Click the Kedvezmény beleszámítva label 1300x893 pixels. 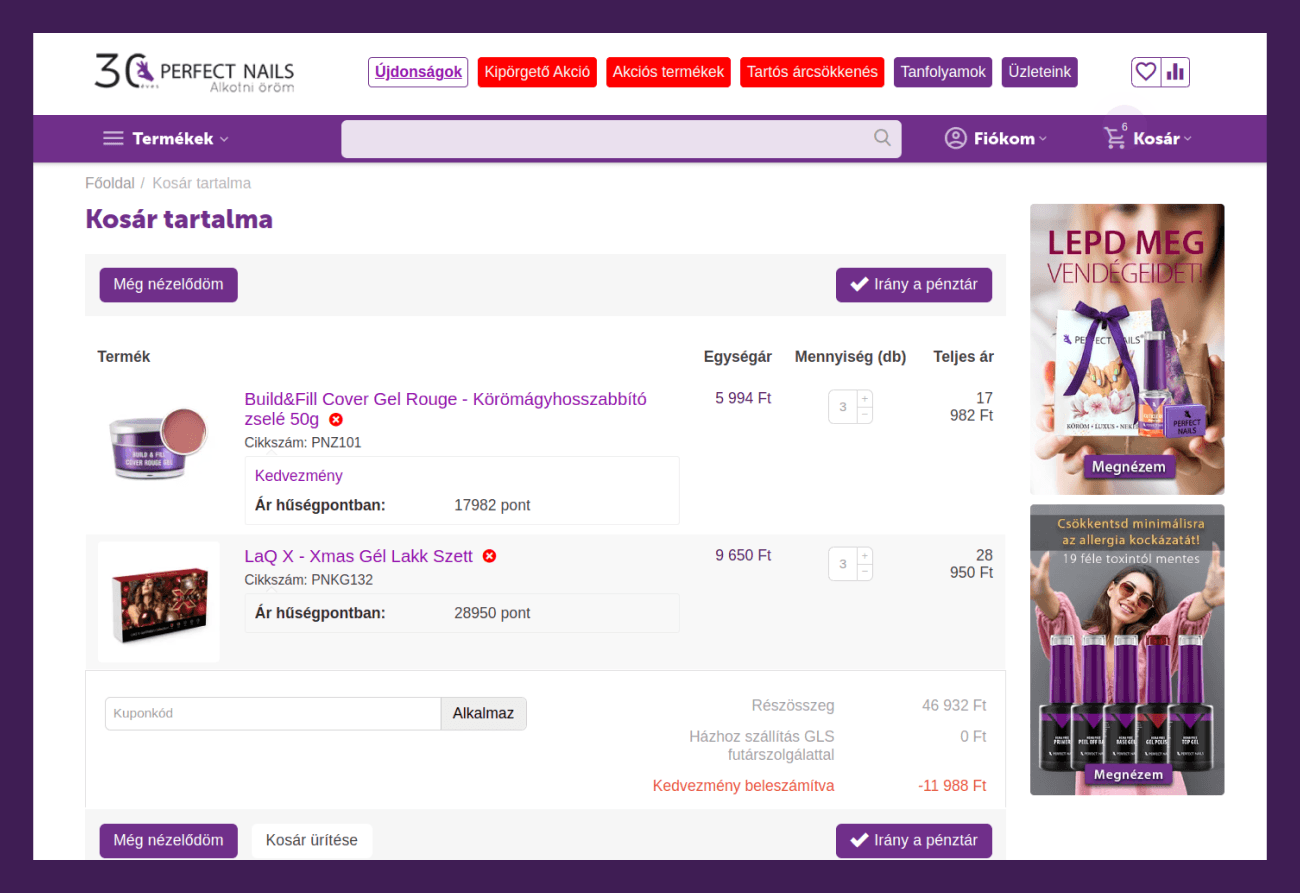[x=743, y=786]
